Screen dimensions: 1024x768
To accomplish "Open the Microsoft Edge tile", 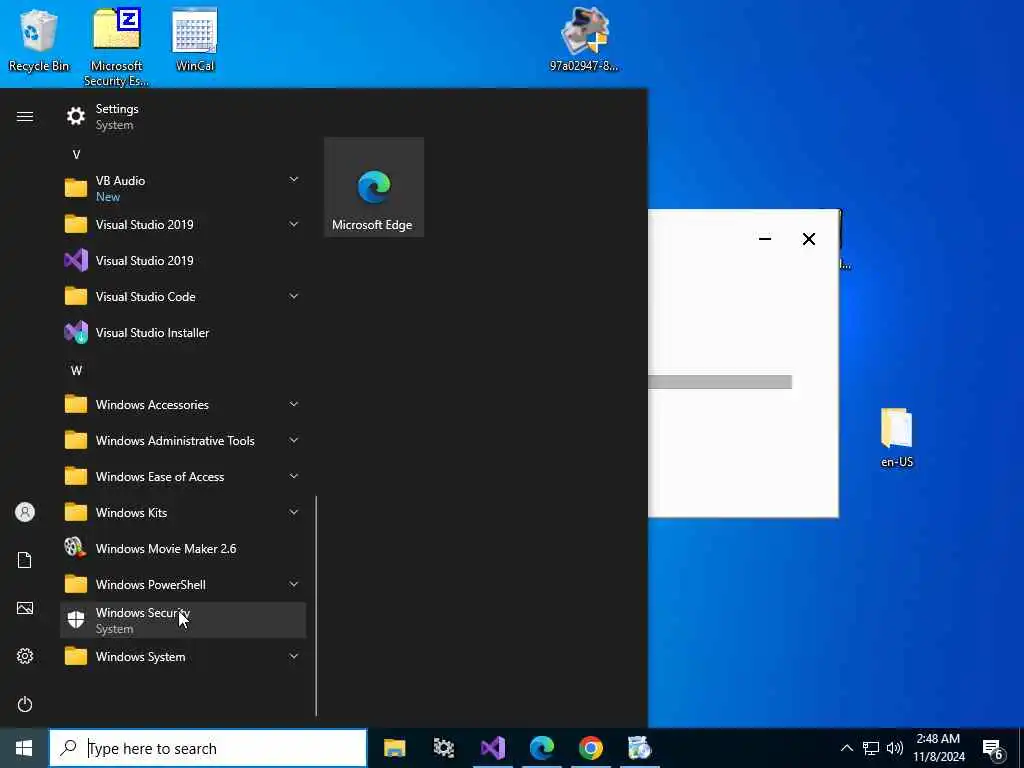I will 374,187.
